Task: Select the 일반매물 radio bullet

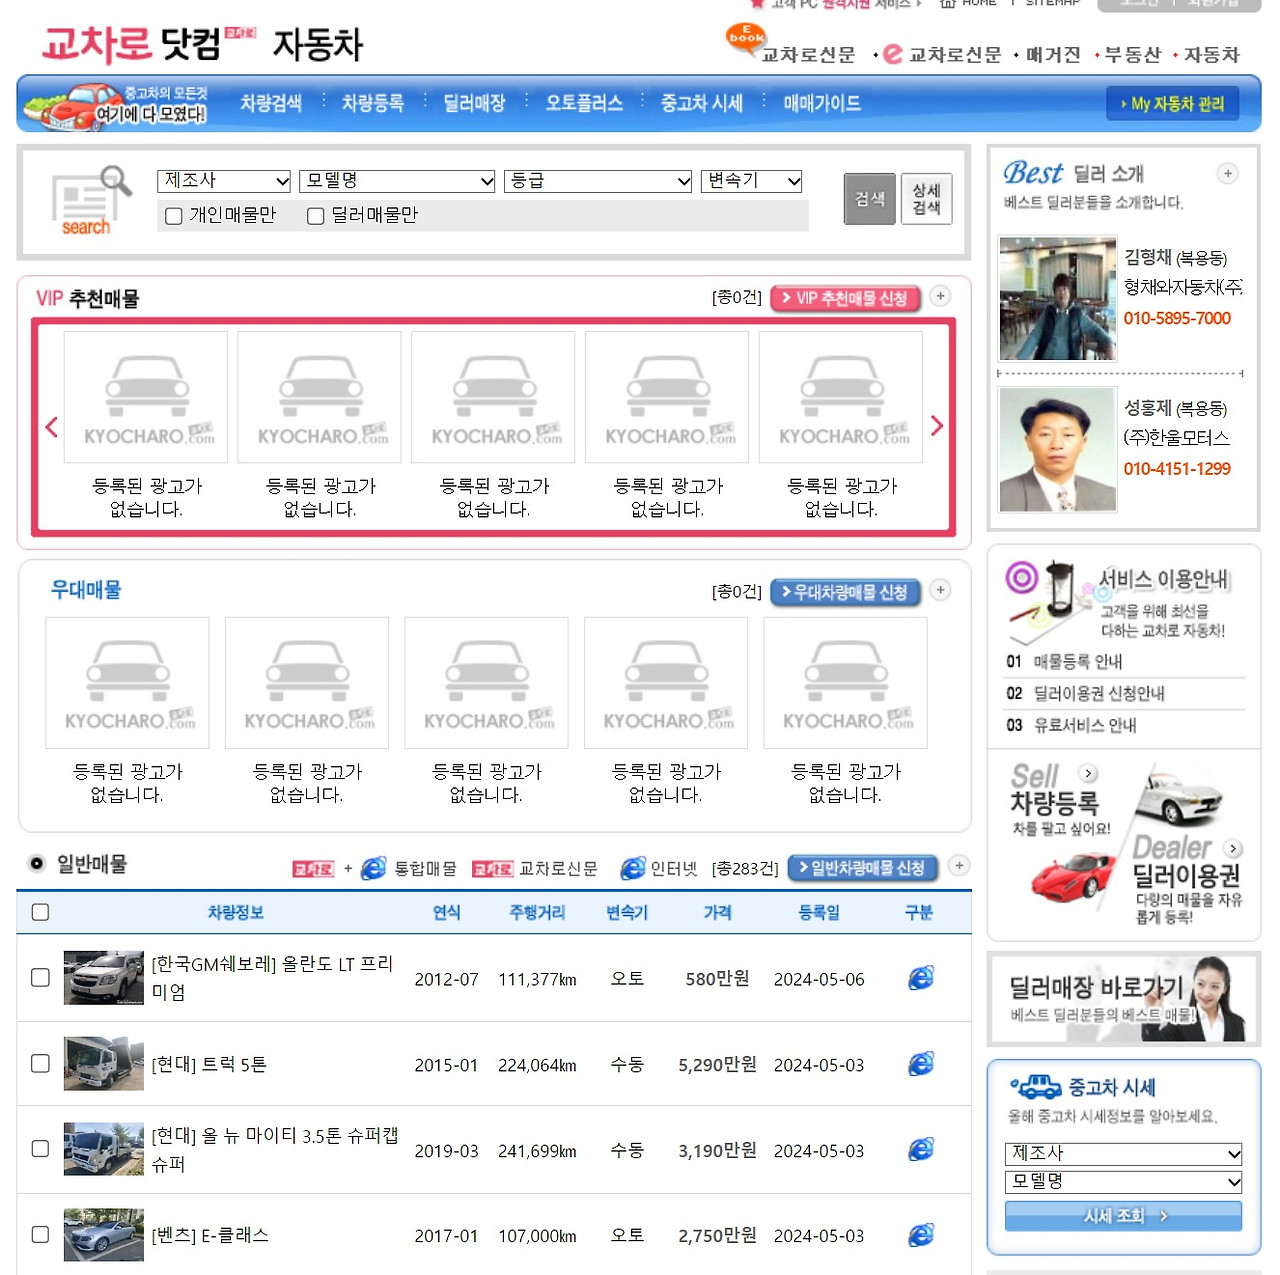Action: (x=37, y=863)
